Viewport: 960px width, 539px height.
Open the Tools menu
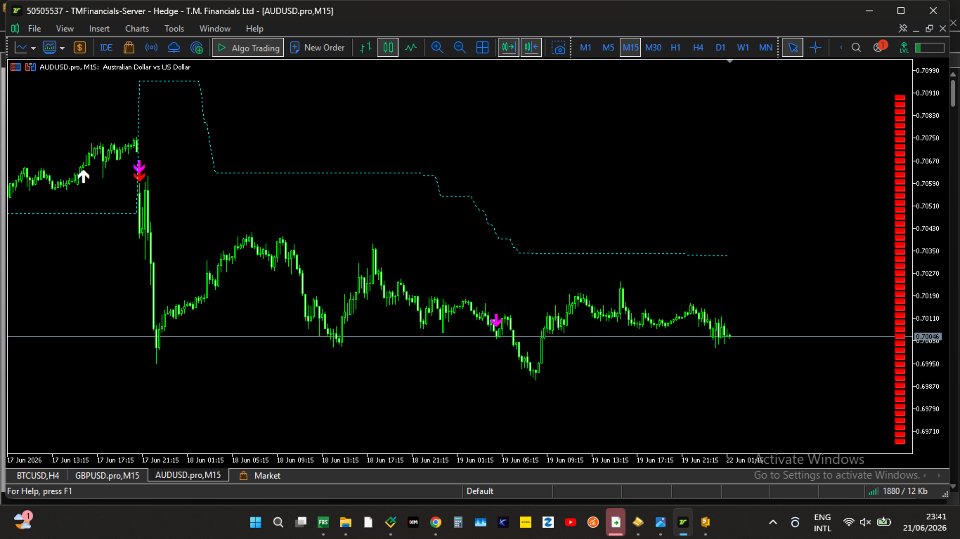pos(174,29)
